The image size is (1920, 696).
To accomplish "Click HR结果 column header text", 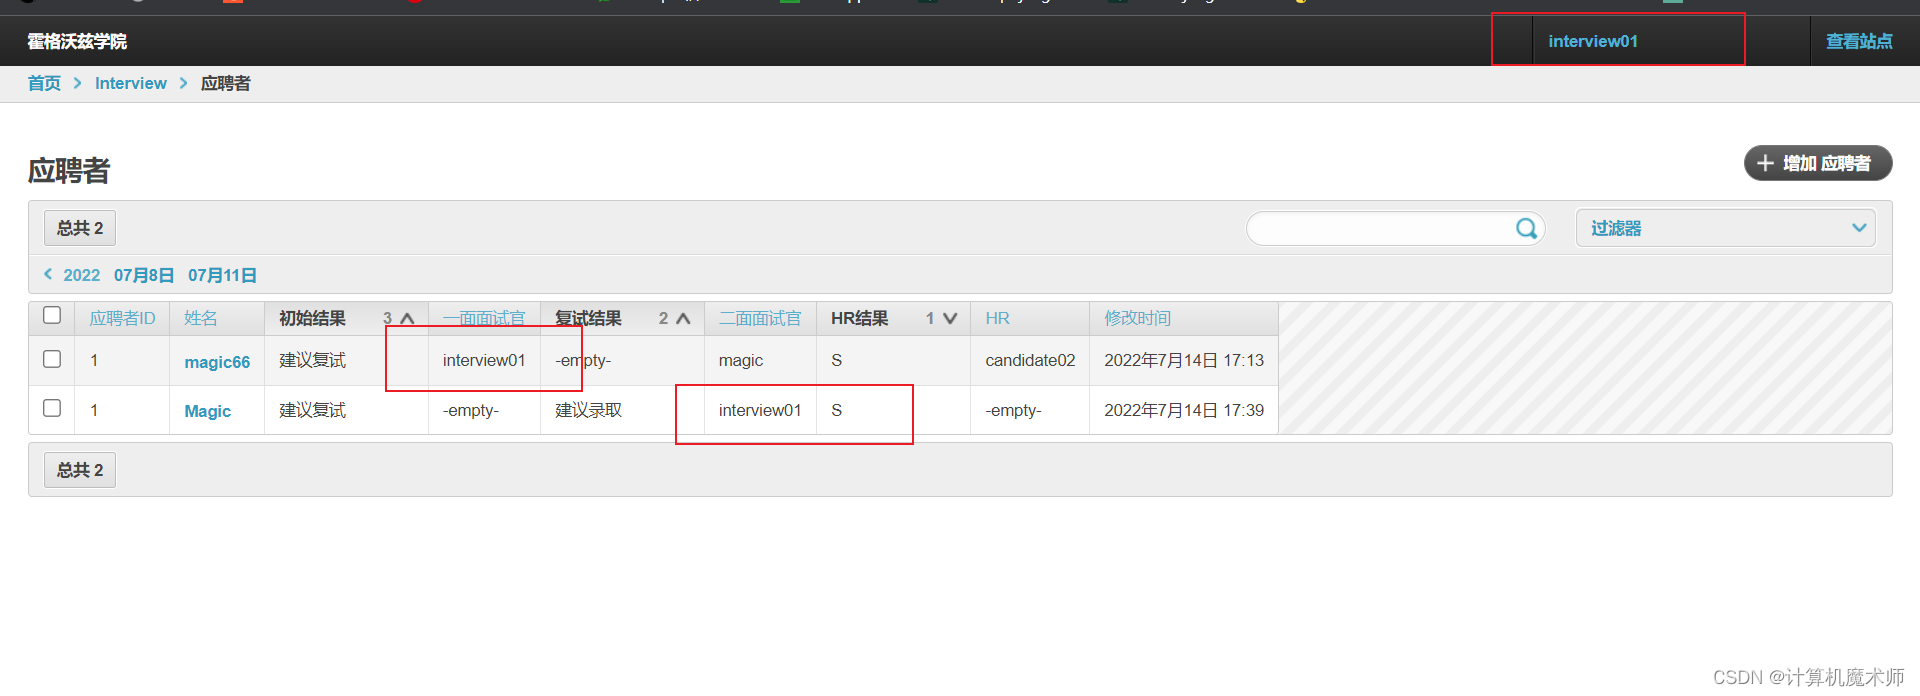I will (x=860, y=318).
